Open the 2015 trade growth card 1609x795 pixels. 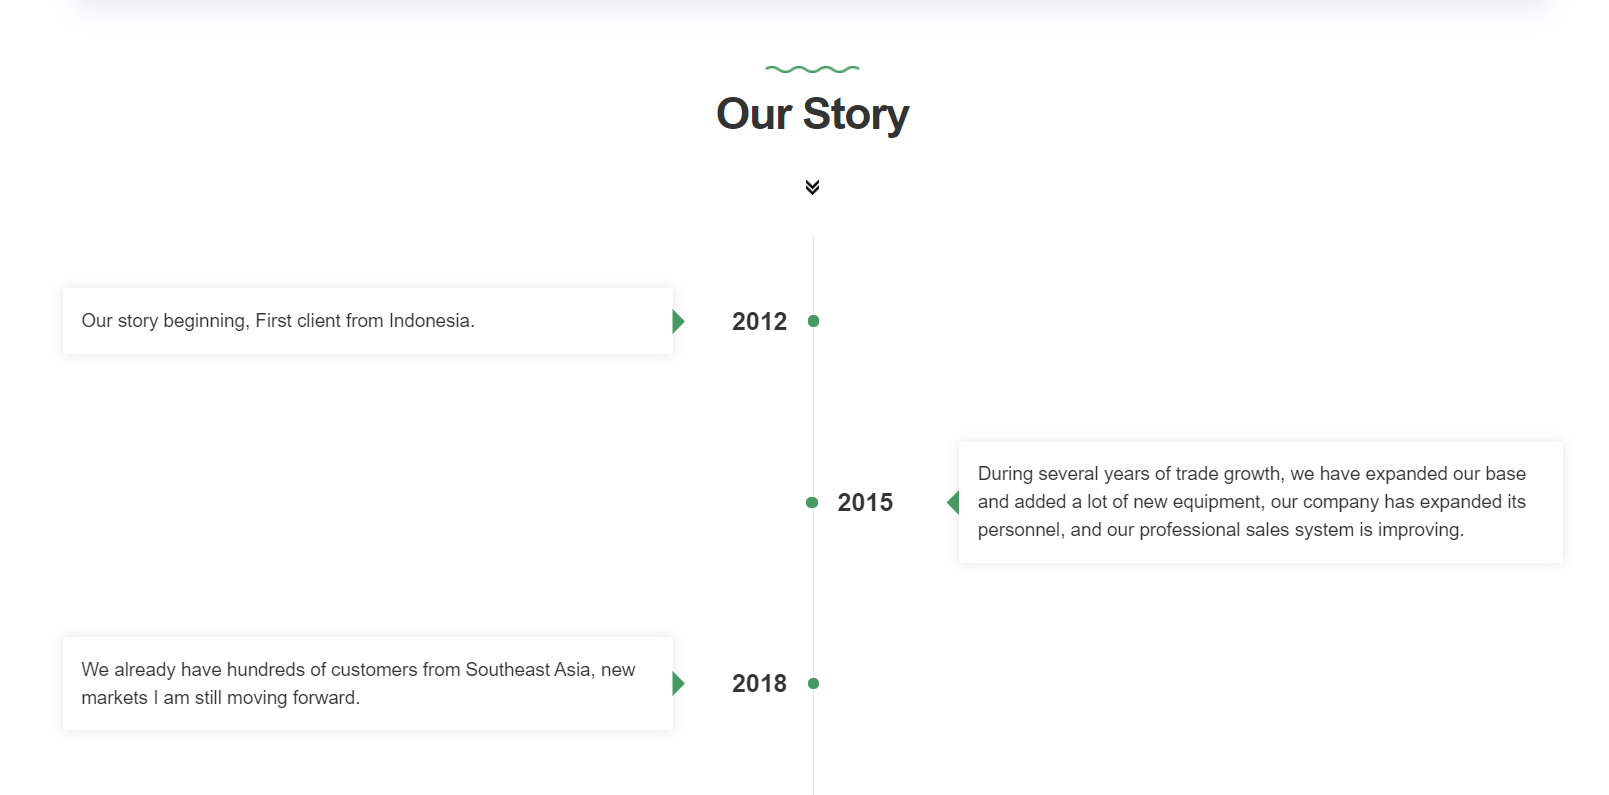tap(1260, 502)
